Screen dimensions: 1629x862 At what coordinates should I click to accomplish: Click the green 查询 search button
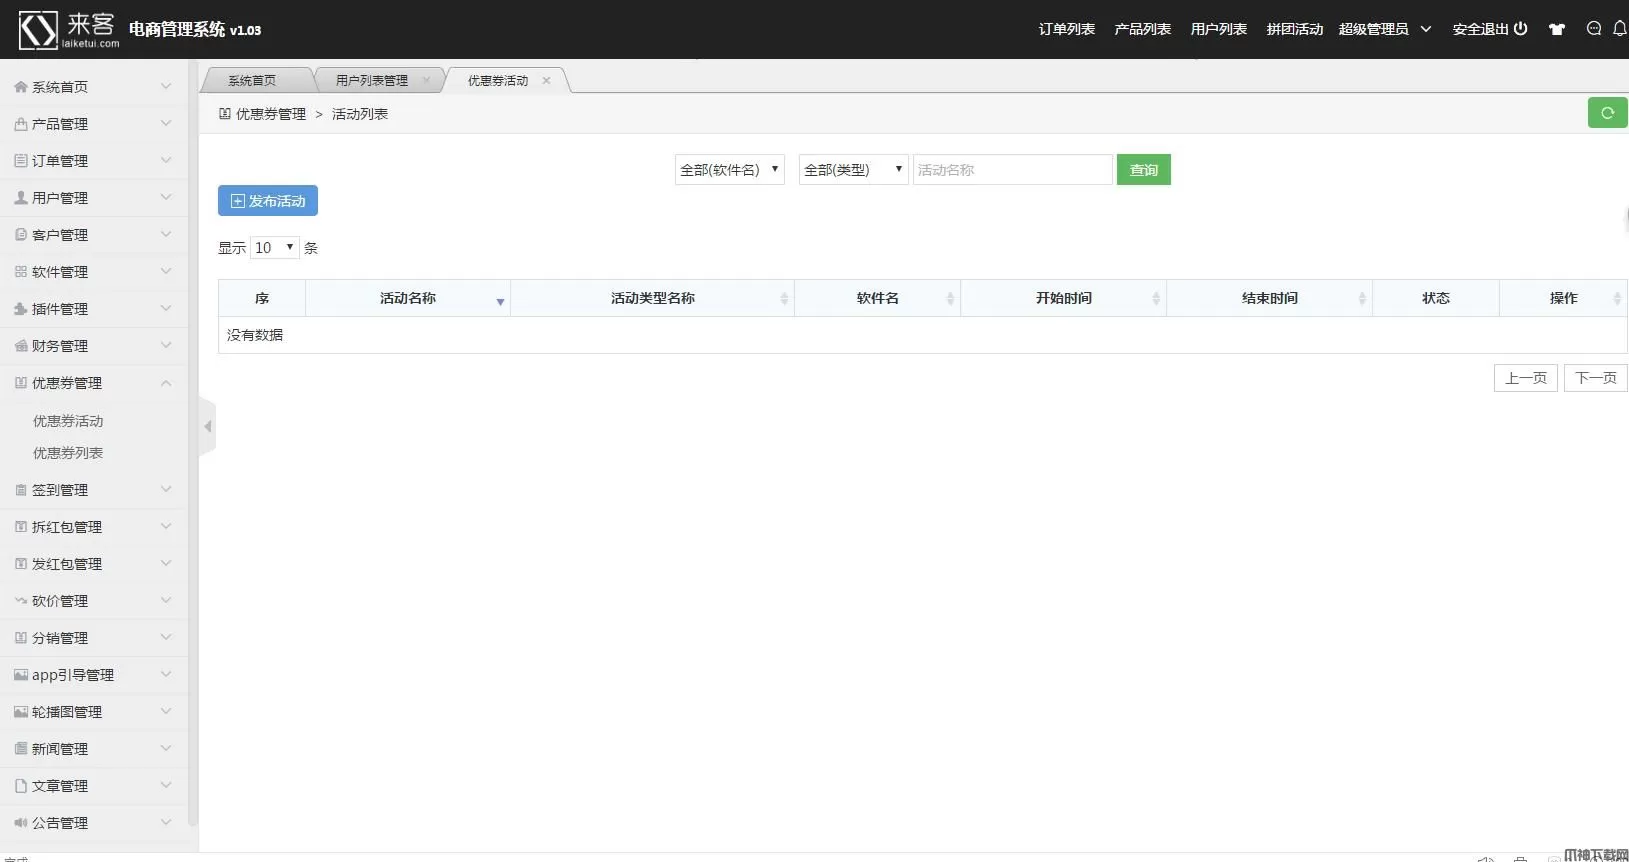pyautogui.click(x=1143, y=170)
